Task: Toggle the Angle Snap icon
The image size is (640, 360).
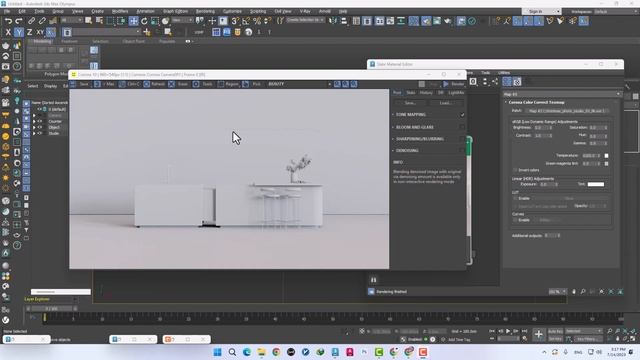Action: click(246, 21)
